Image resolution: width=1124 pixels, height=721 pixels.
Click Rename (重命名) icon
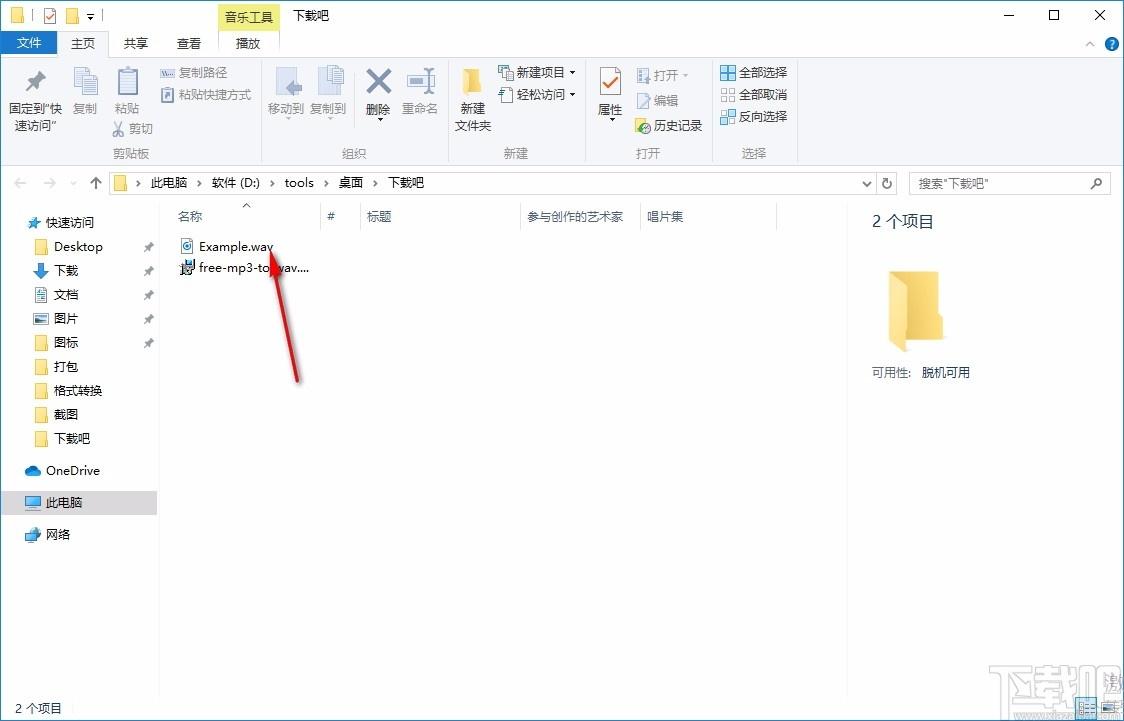pyautogui.click(x=421, y=82)
